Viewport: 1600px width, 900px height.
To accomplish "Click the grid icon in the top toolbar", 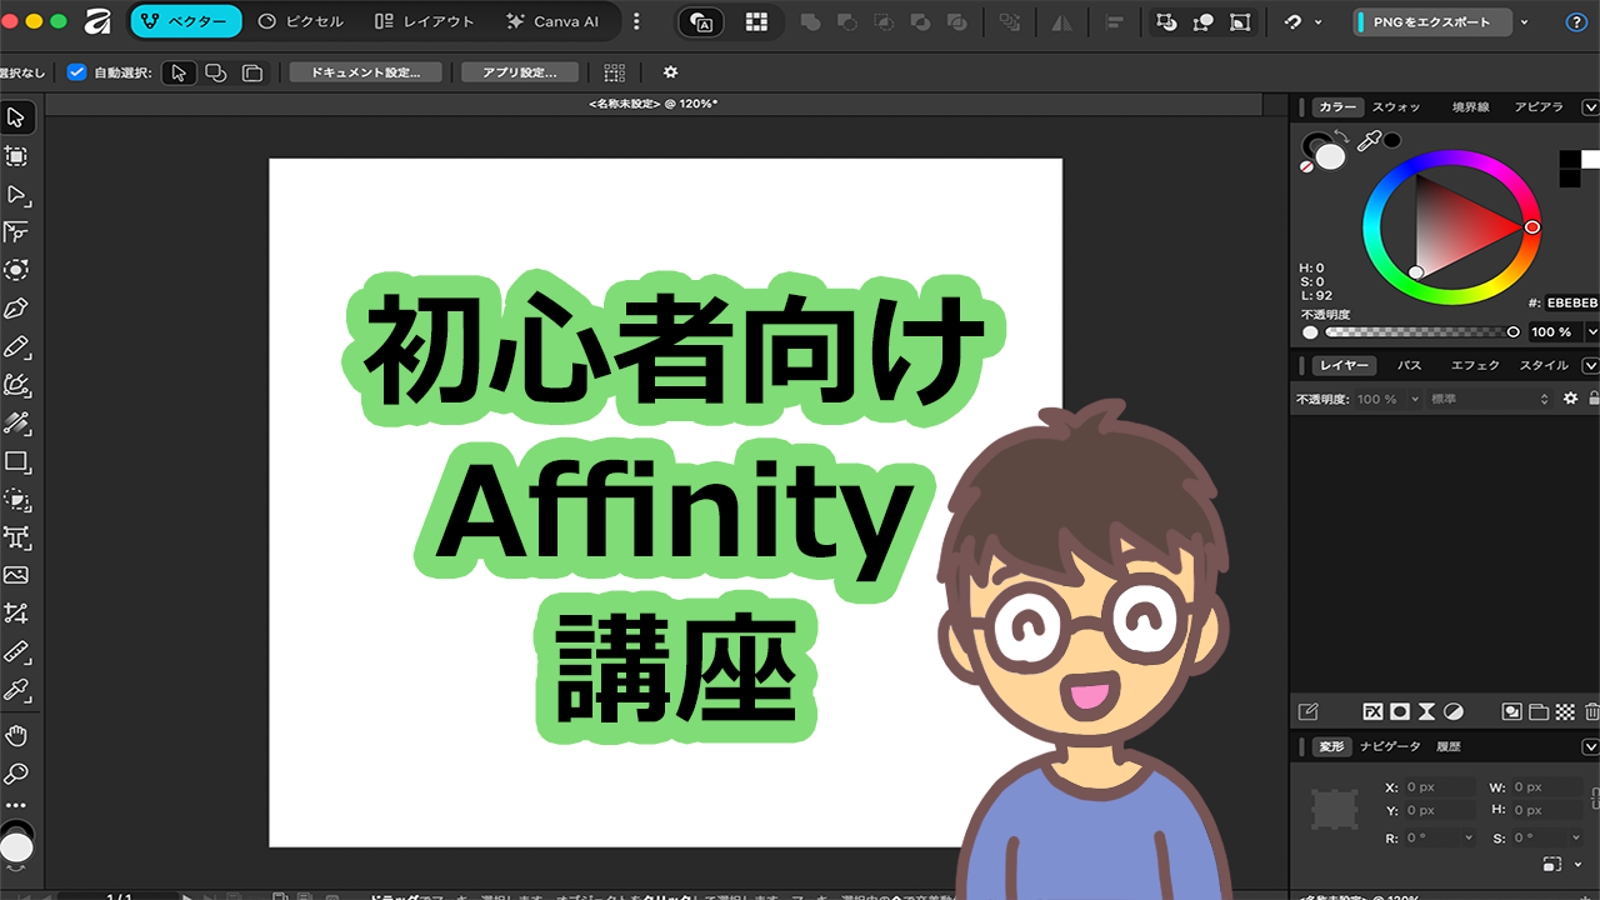I will pyautogui.click(x=756, y=21).
